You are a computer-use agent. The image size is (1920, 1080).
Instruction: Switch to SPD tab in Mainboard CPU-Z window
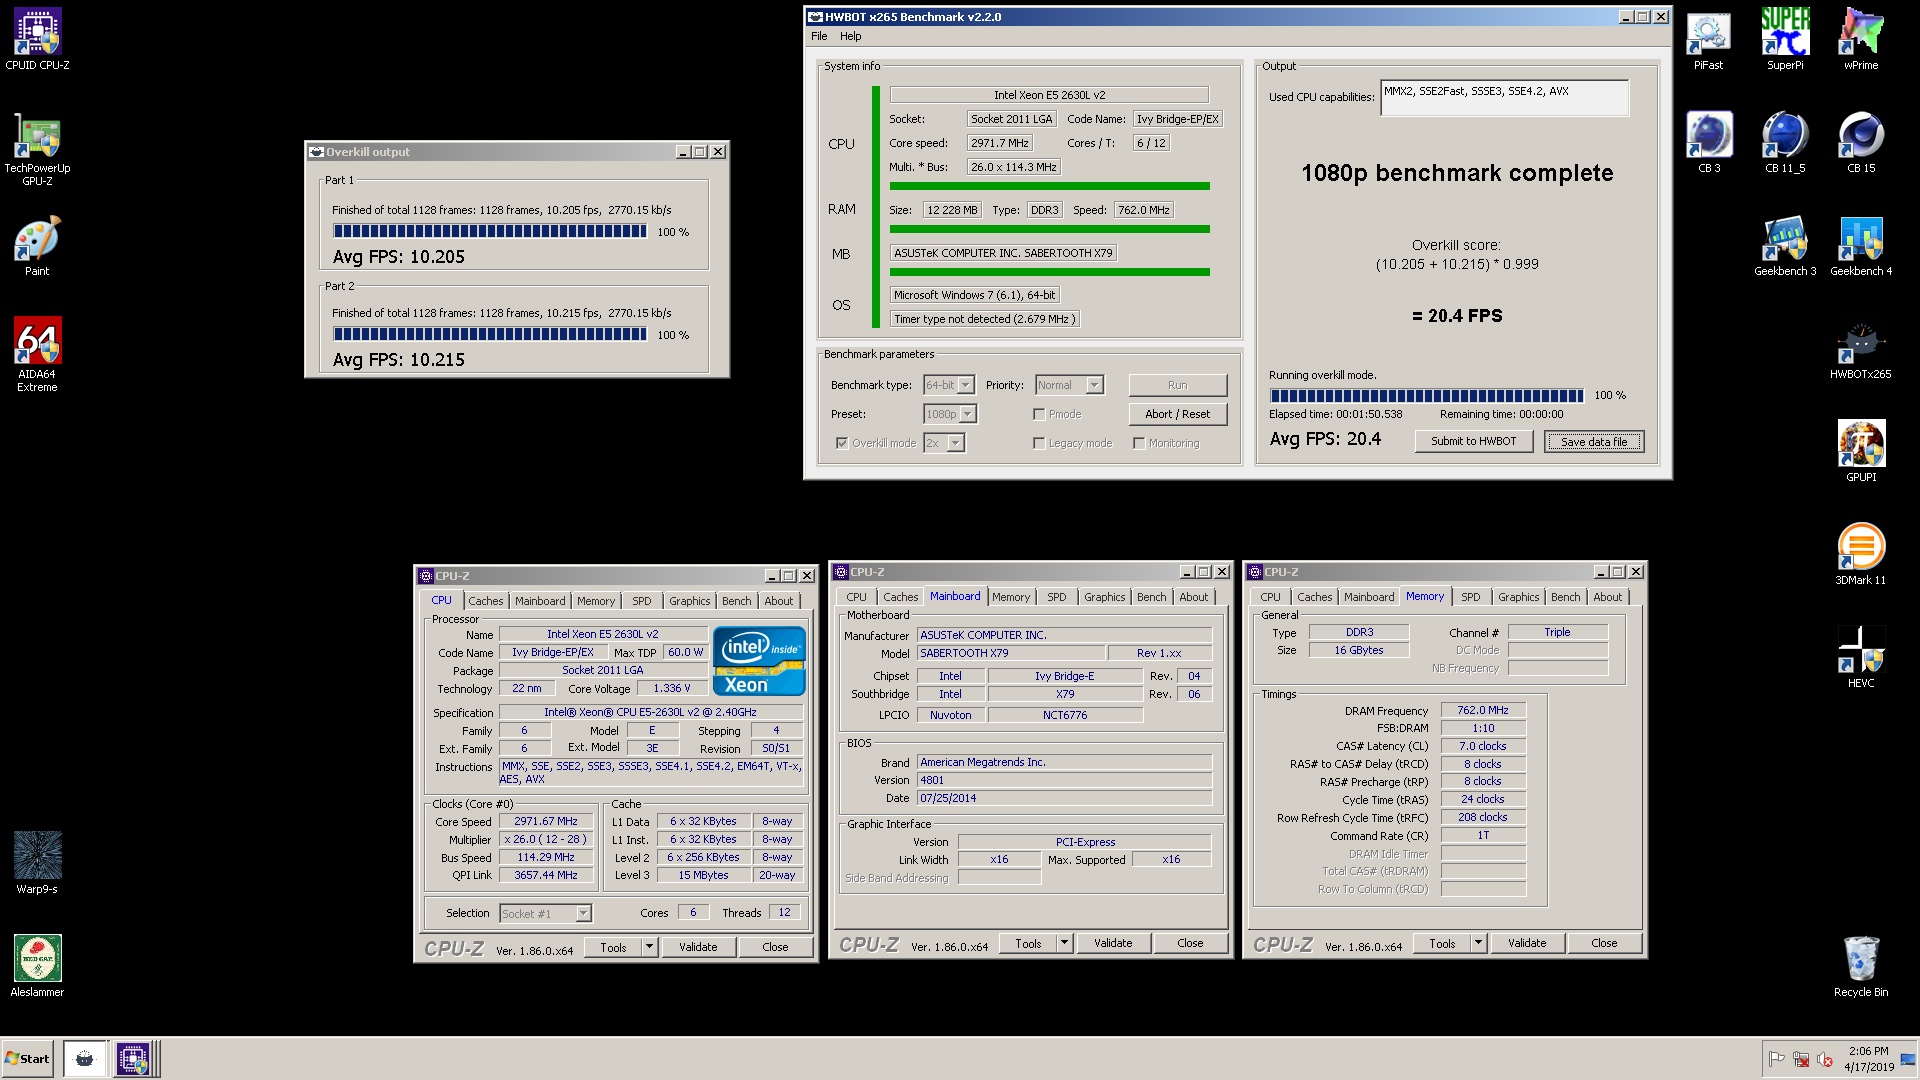click(1057, 597)
